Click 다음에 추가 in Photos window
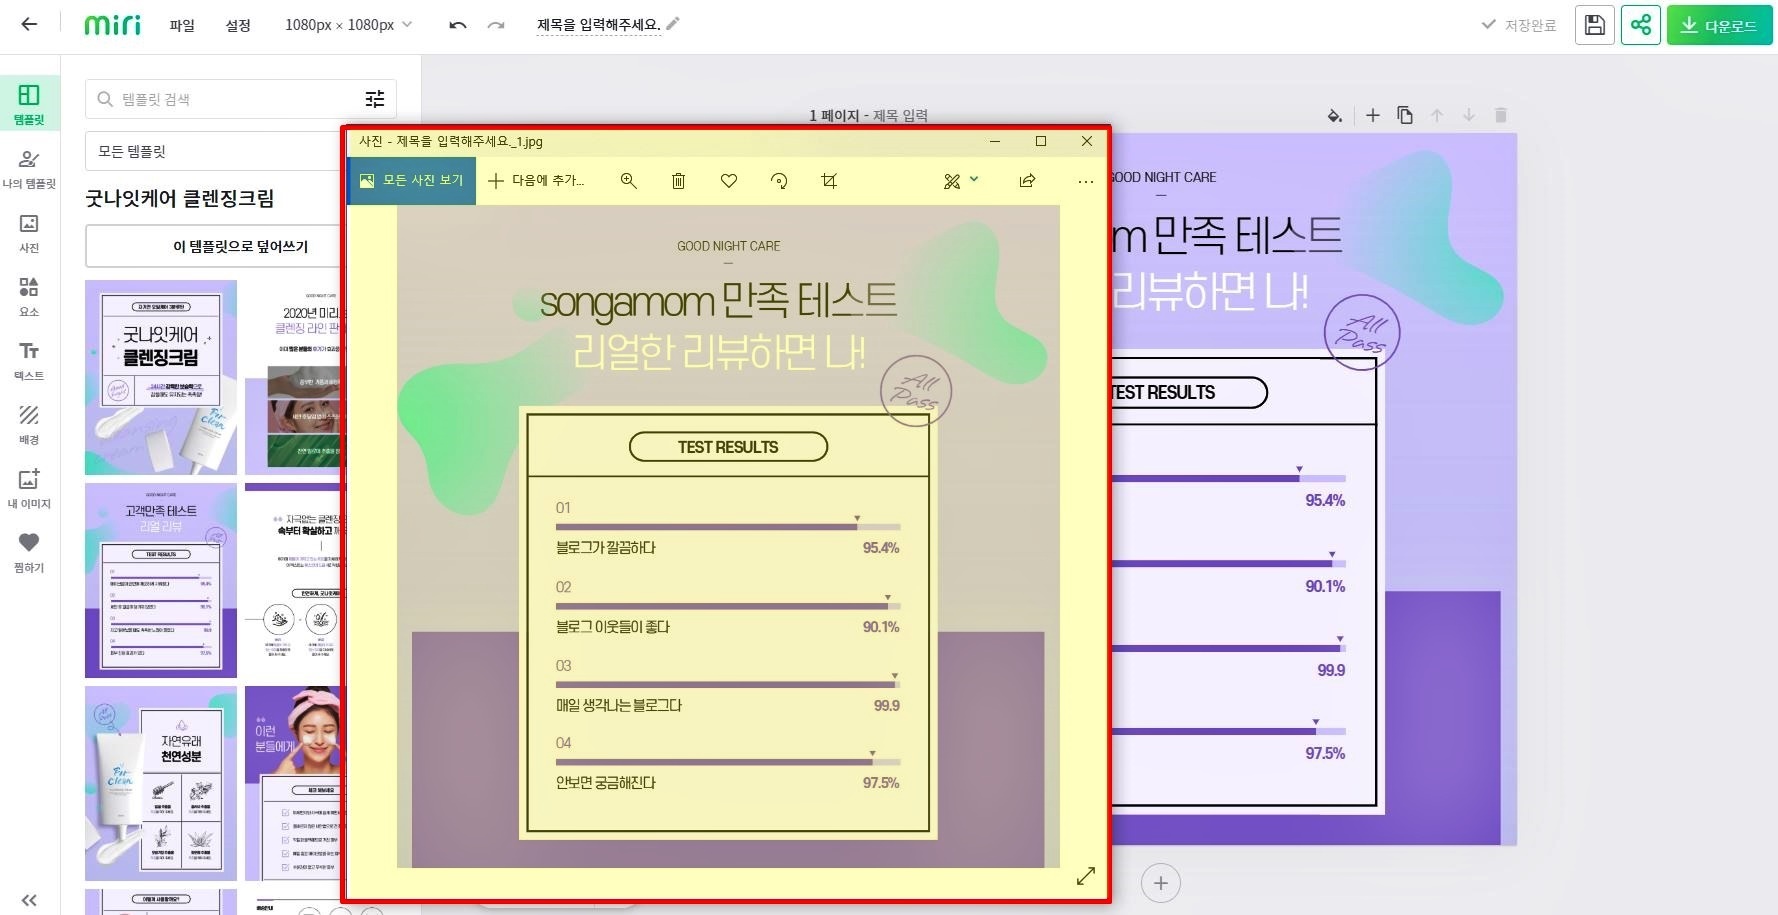Image resolution: width=1778 pixels, height=915 pixels. (536, 180)
